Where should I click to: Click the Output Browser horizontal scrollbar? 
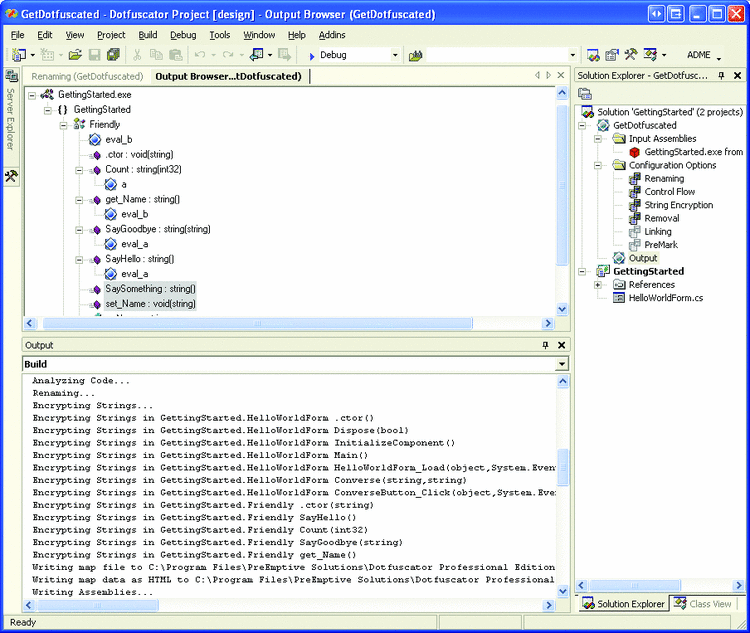tap(257, 323)
